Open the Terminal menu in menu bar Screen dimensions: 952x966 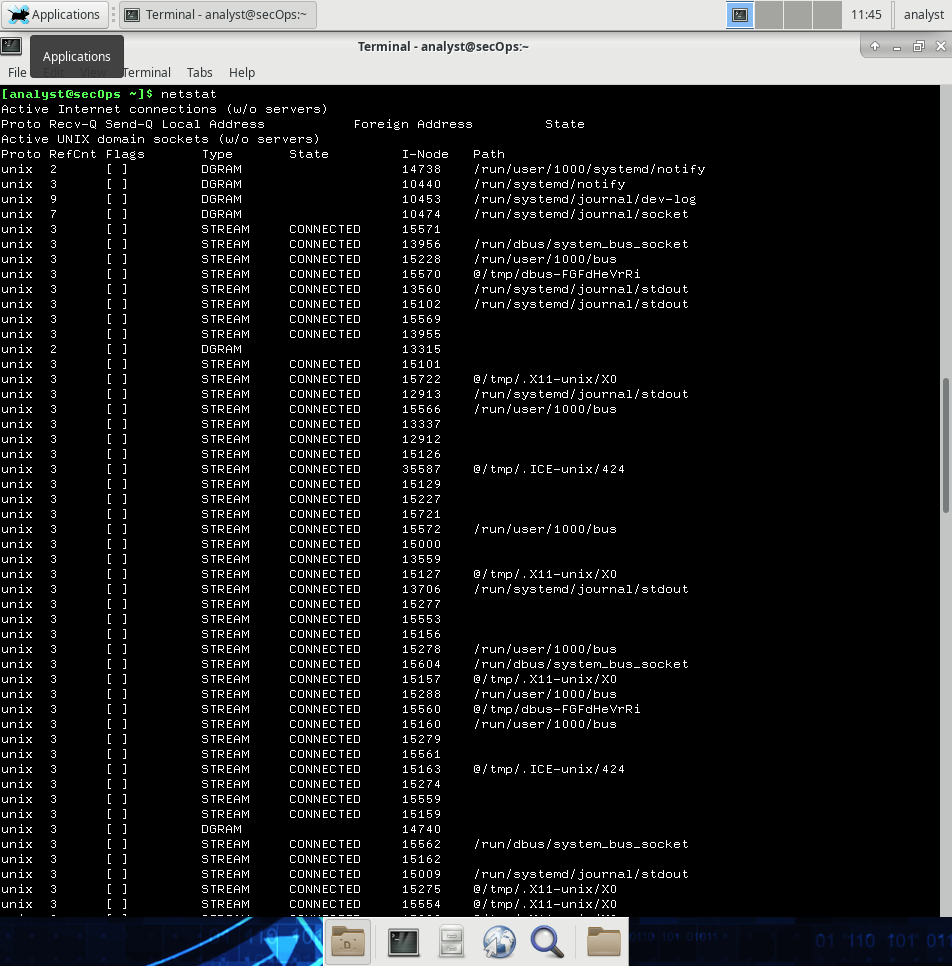(x=147, y=72)
